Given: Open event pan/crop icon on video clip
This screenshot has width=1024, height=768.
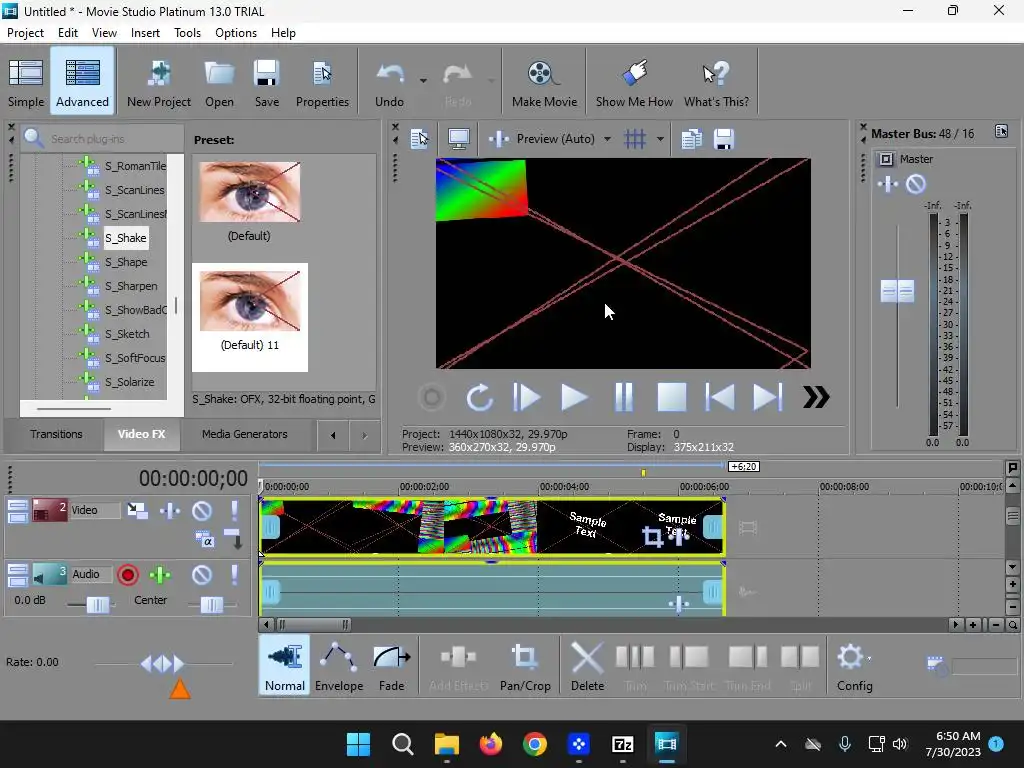Looking at the screenshot, I should tap(652, 537).
